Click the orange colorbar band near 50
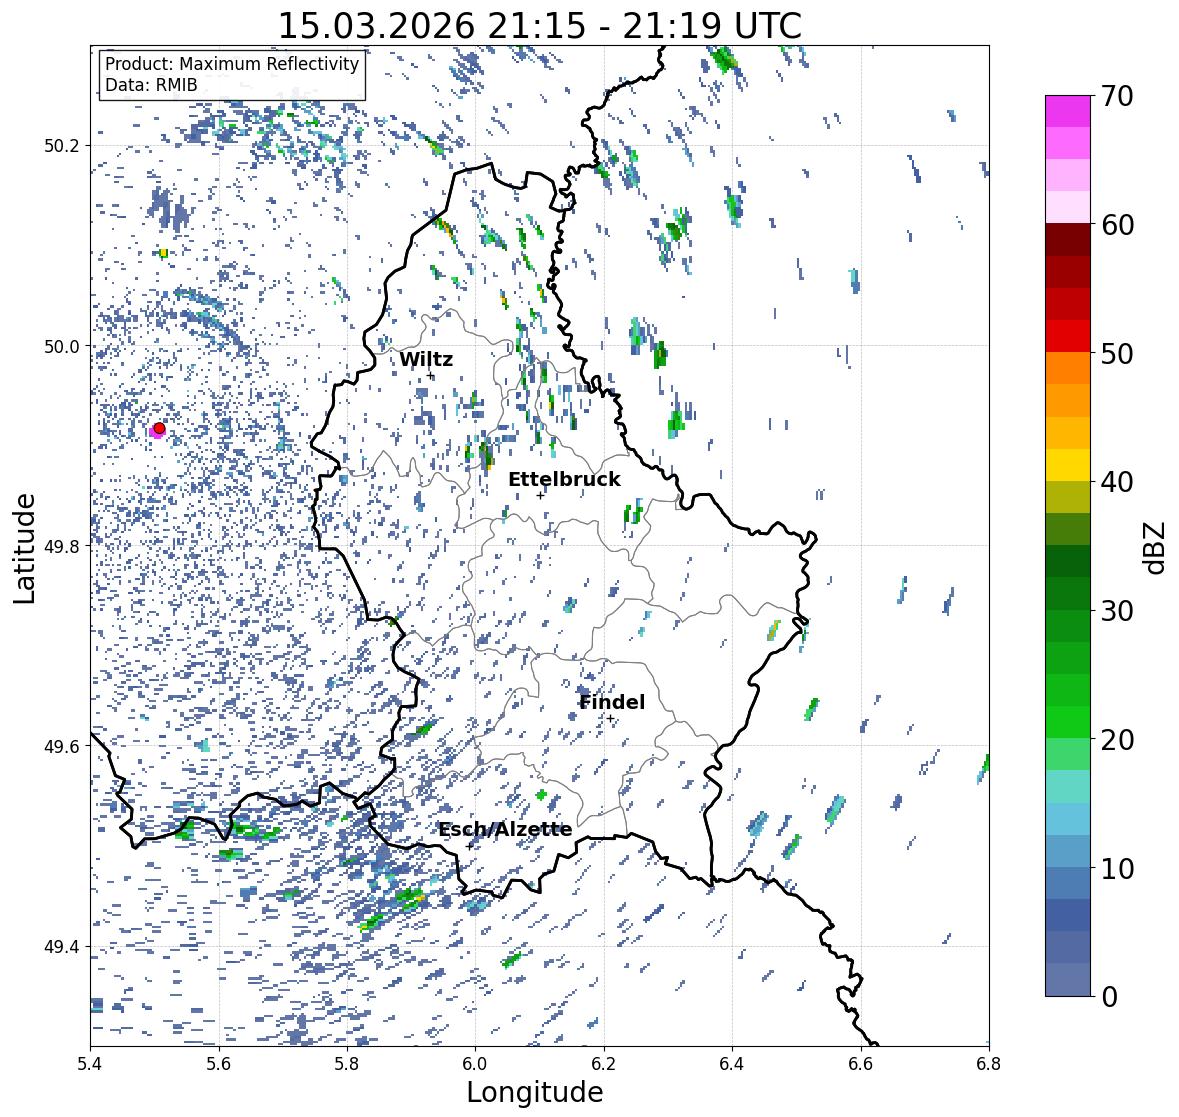The height and width of the screenshot is (1117, 1179). [x=1067, y=368]
